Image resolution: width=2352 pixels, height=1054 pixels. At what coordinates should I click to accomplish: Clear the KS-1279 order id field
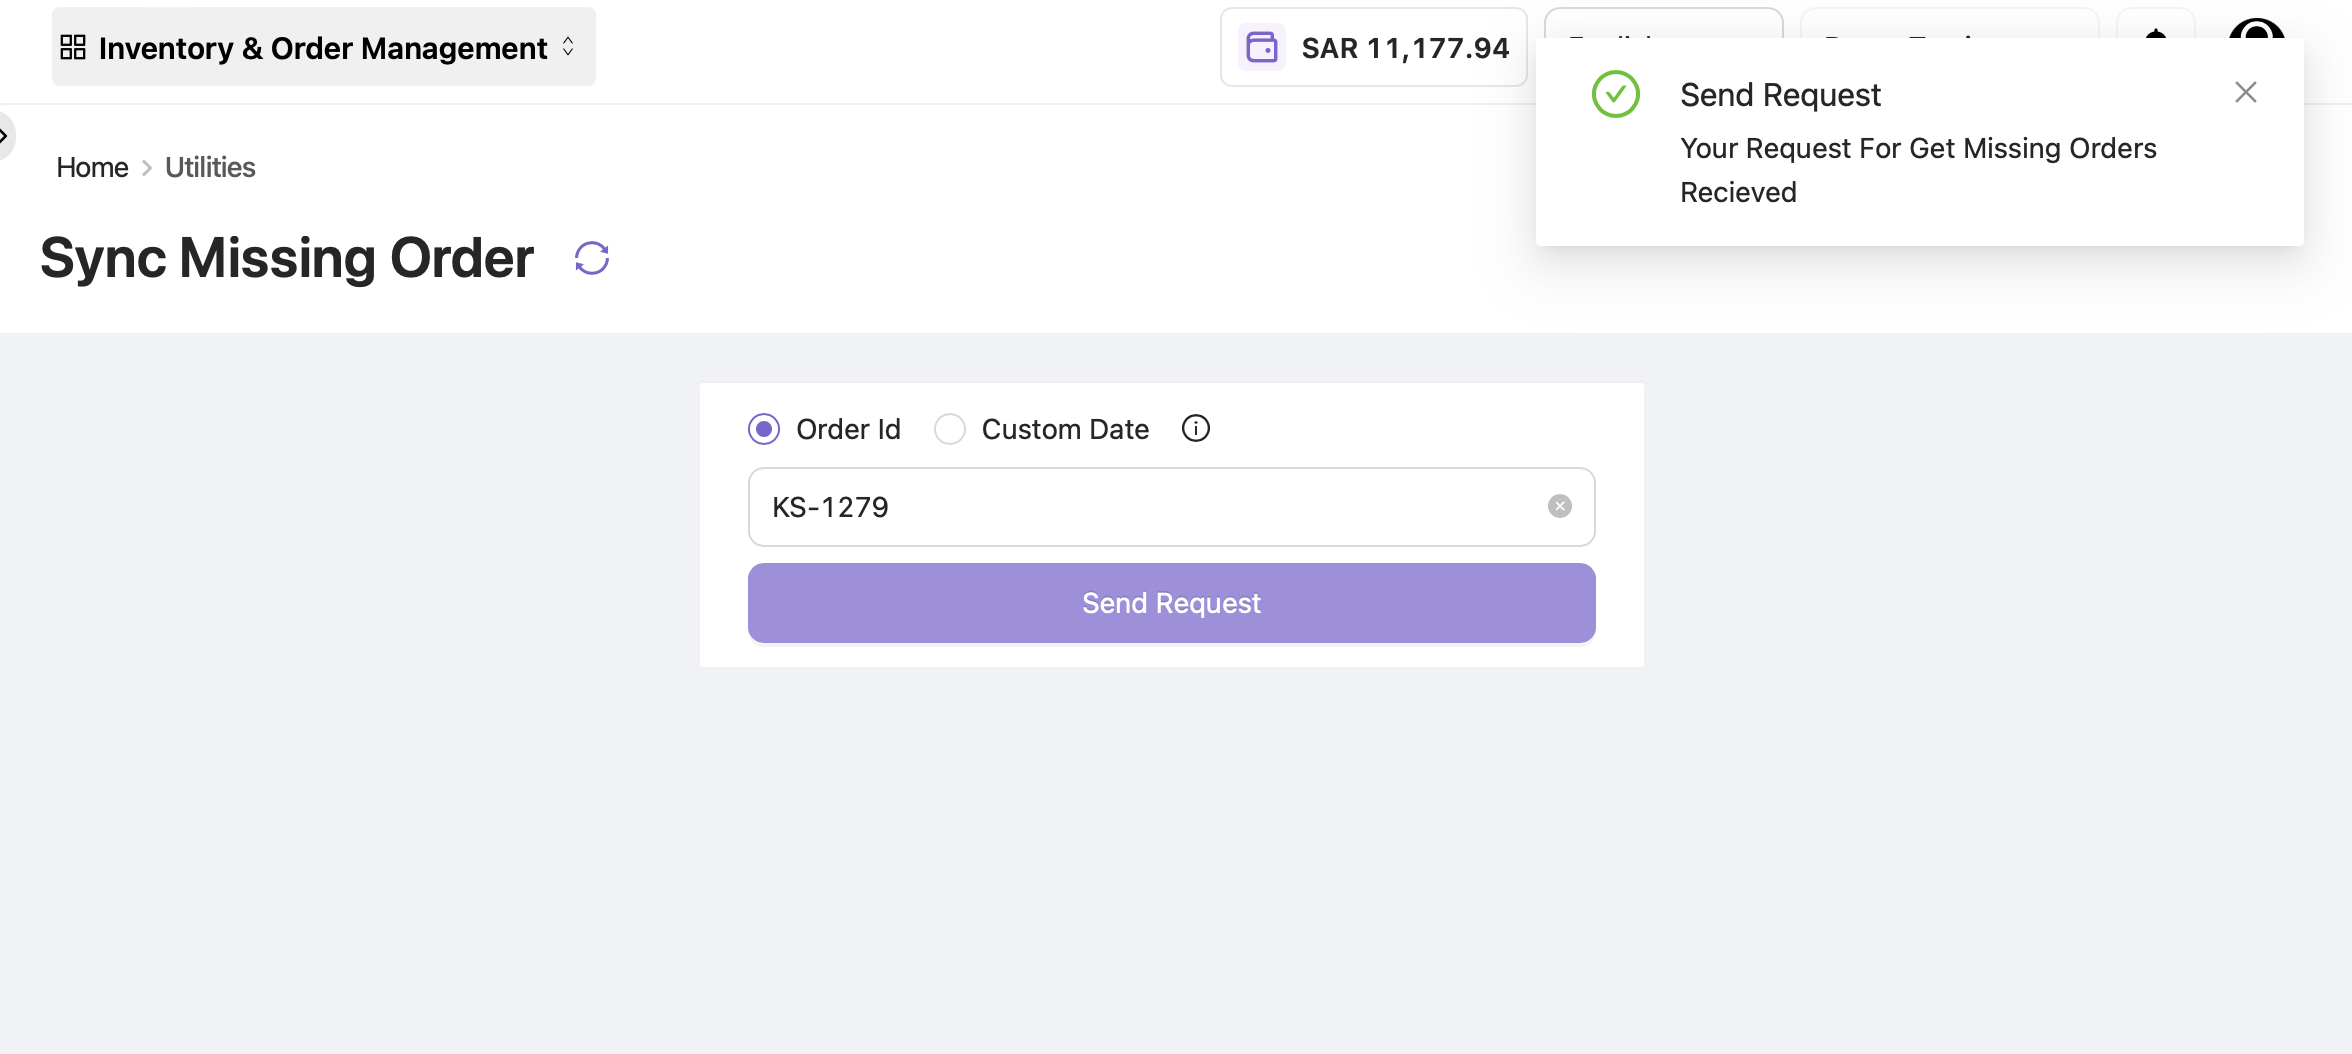(1559, 507)
